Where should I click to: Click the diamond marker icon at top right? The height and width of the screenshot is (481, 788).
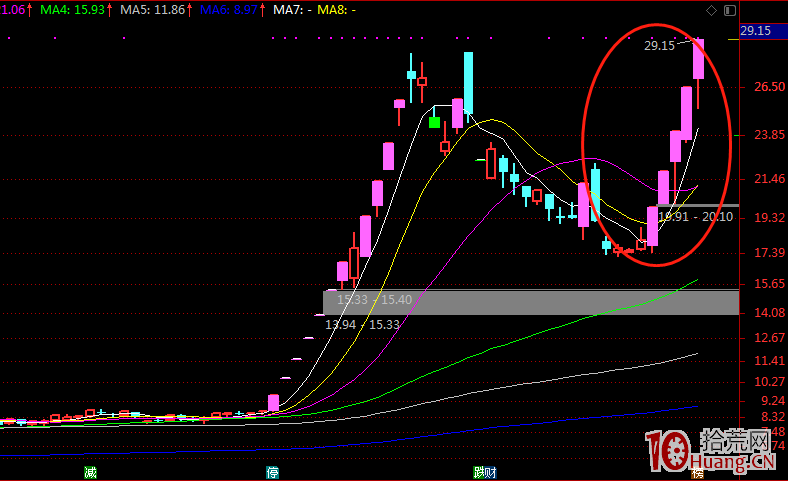[711, 10]
